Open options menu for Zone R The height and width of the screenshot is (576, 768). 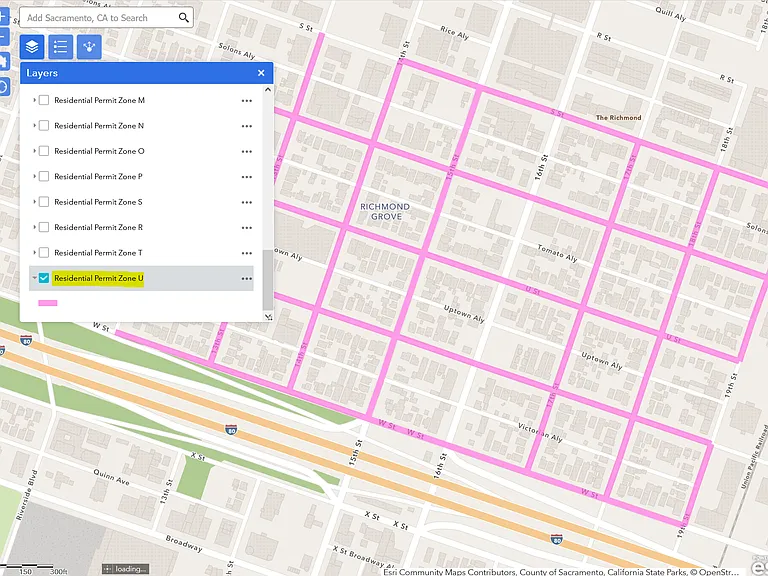247,228
